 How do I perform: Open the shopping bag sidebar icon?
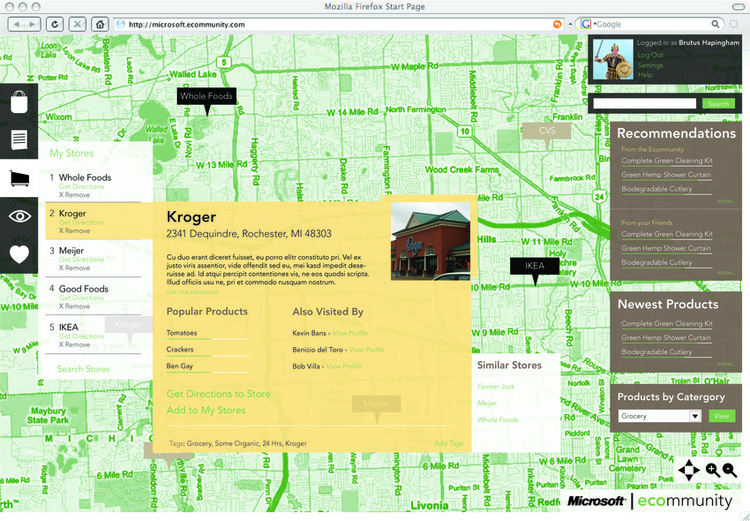point(19,102)
